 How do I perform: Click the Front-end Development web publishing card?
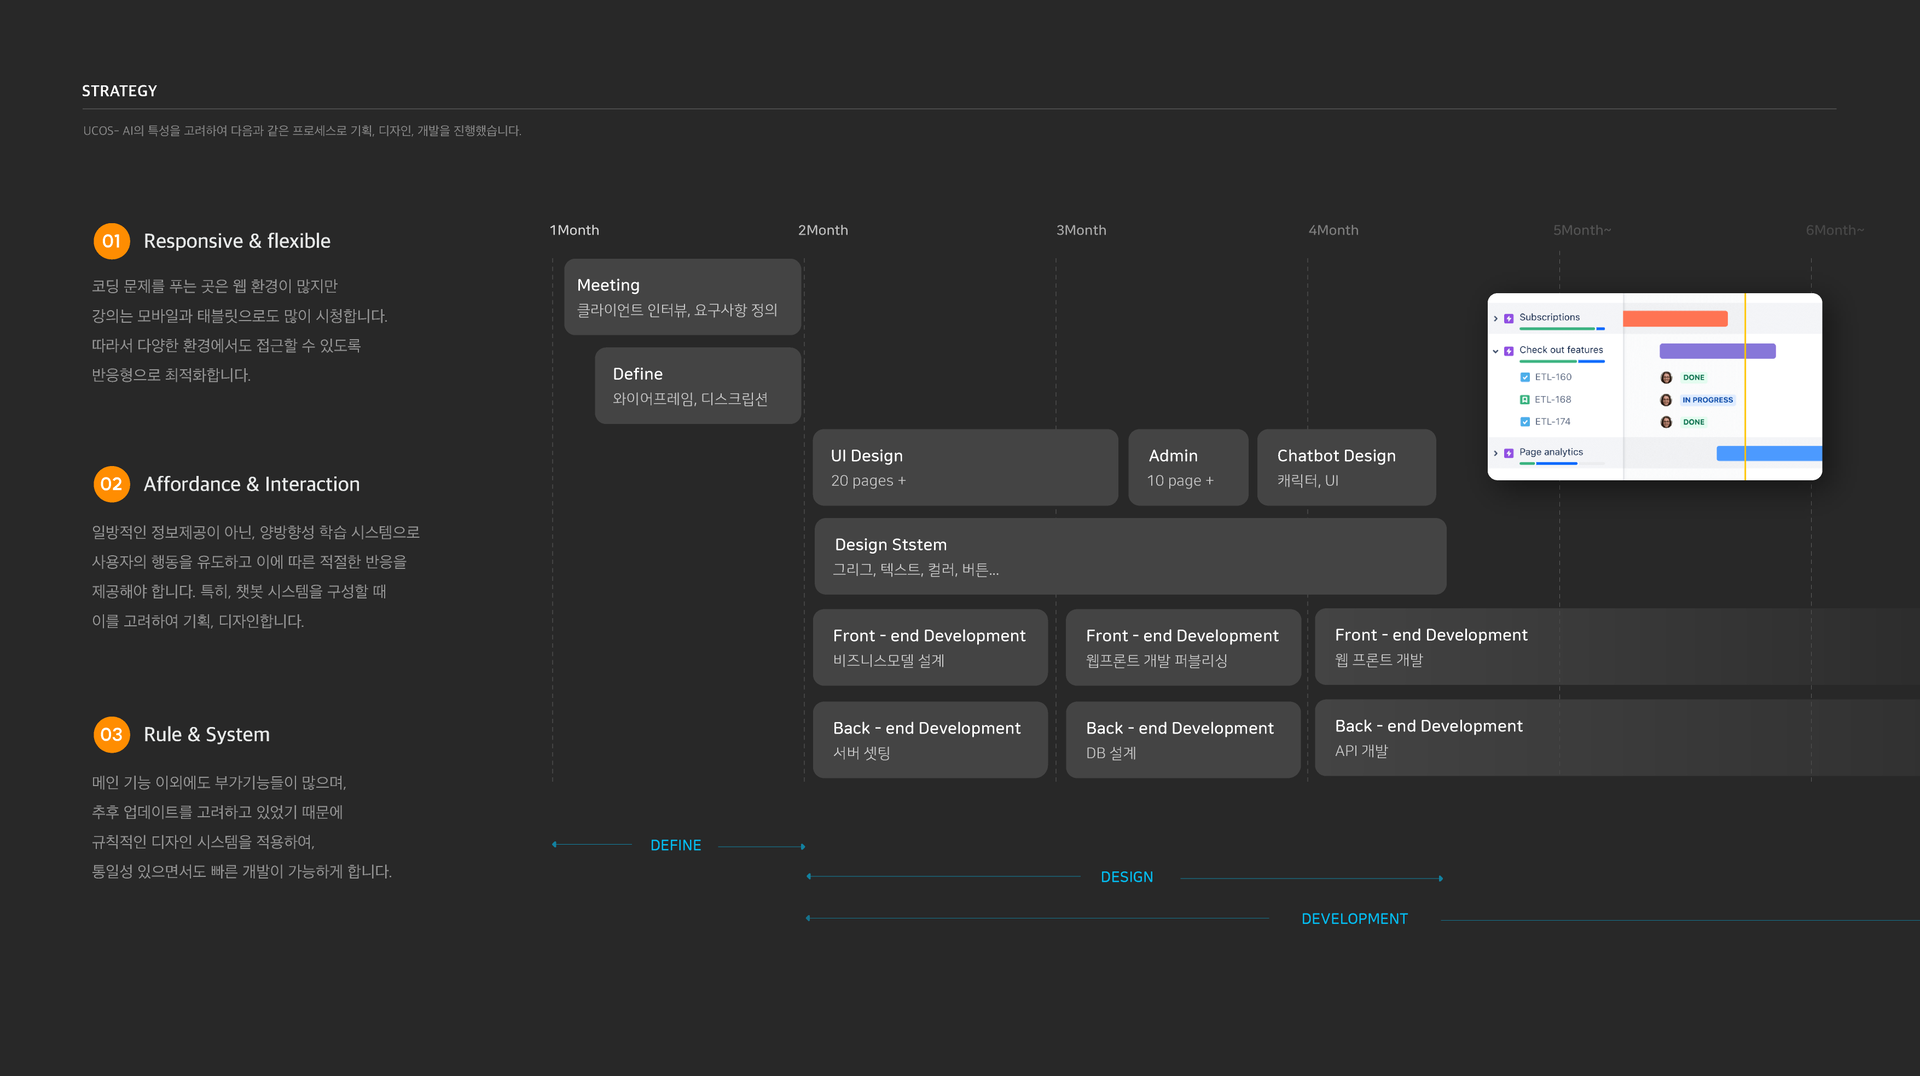pos(1183,647)
